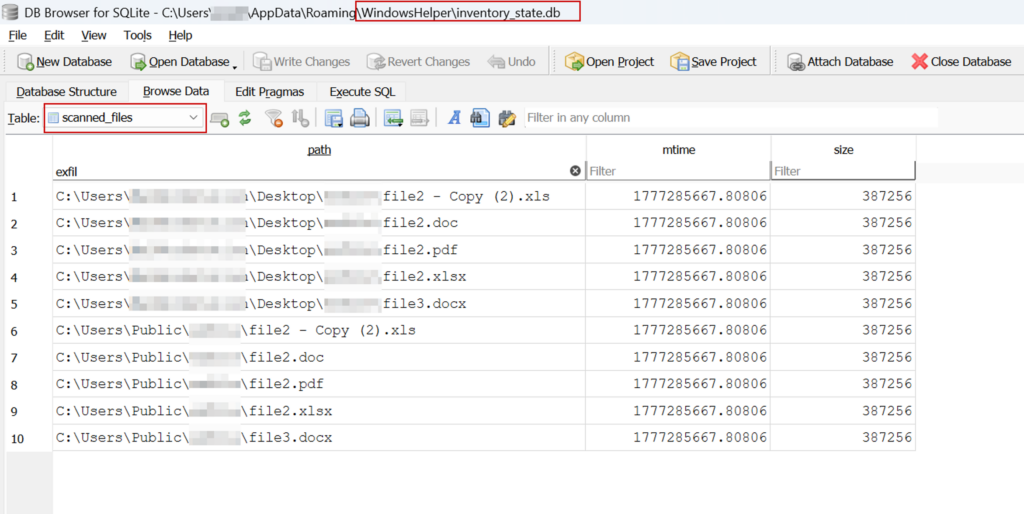This screenshot has height=514, width=1024.
Task: Sort by the path column header
Action: [319, 150]
